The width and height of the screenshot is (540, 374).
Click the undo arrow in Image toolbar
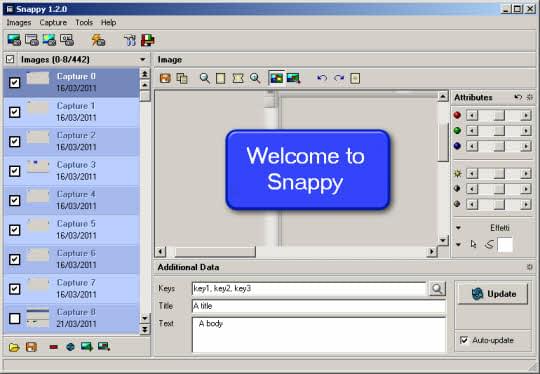point(322,78)
